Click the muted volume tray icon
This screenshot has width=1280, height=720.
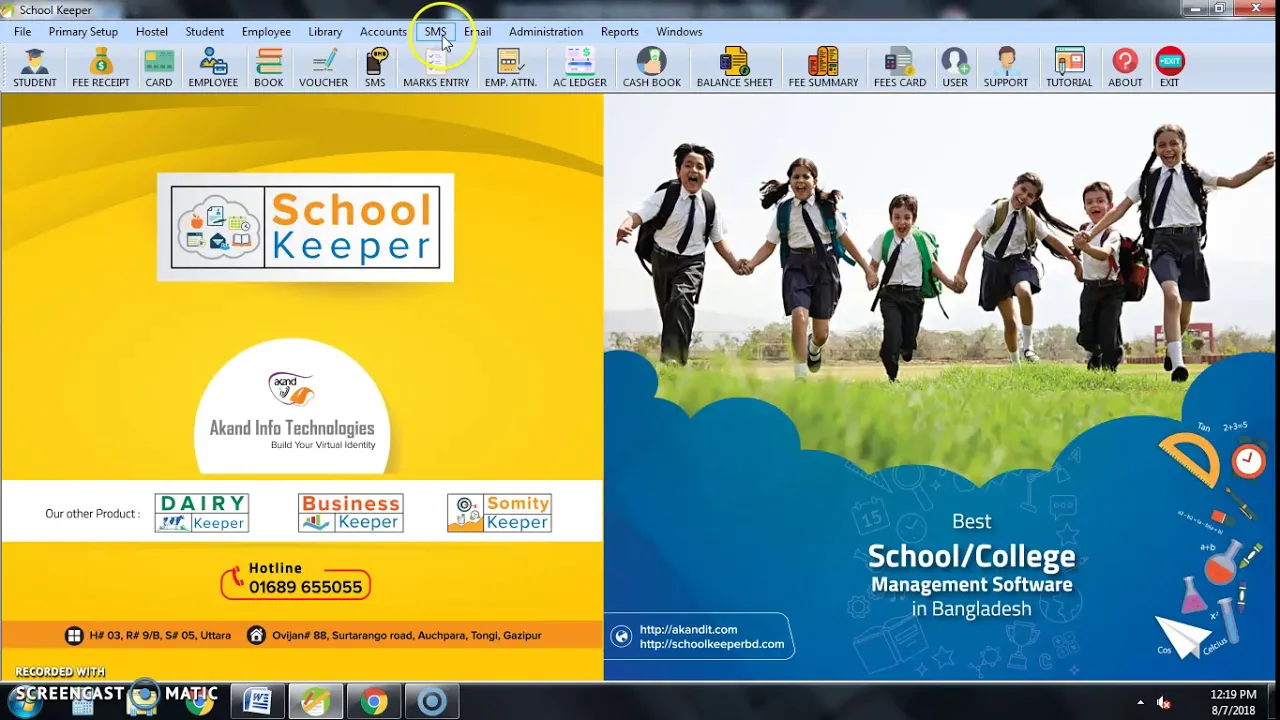(1164, 702)
